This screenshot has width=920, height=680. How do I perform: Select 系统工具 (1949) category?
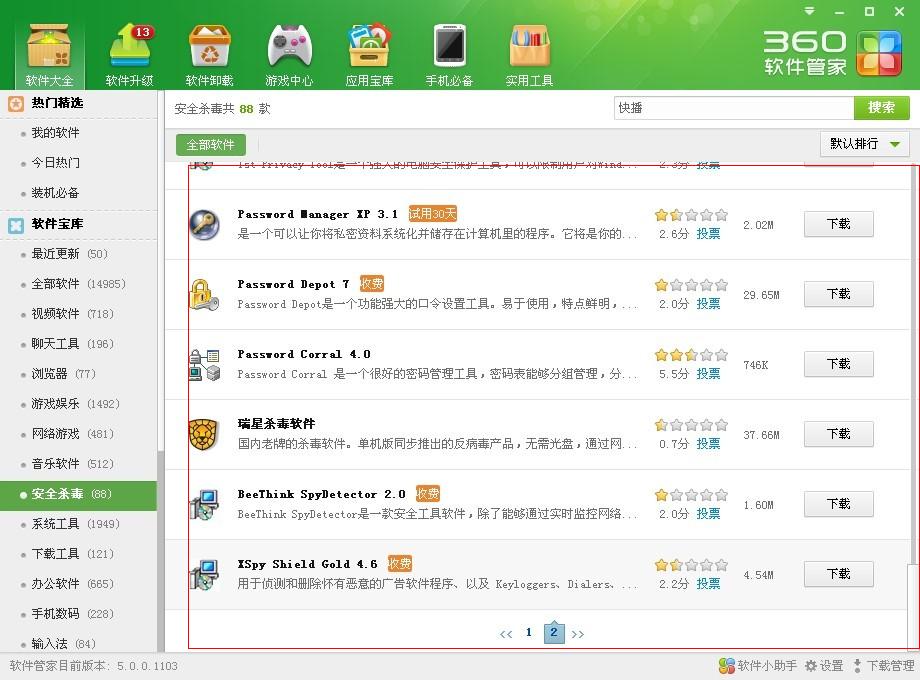point(76,524)
